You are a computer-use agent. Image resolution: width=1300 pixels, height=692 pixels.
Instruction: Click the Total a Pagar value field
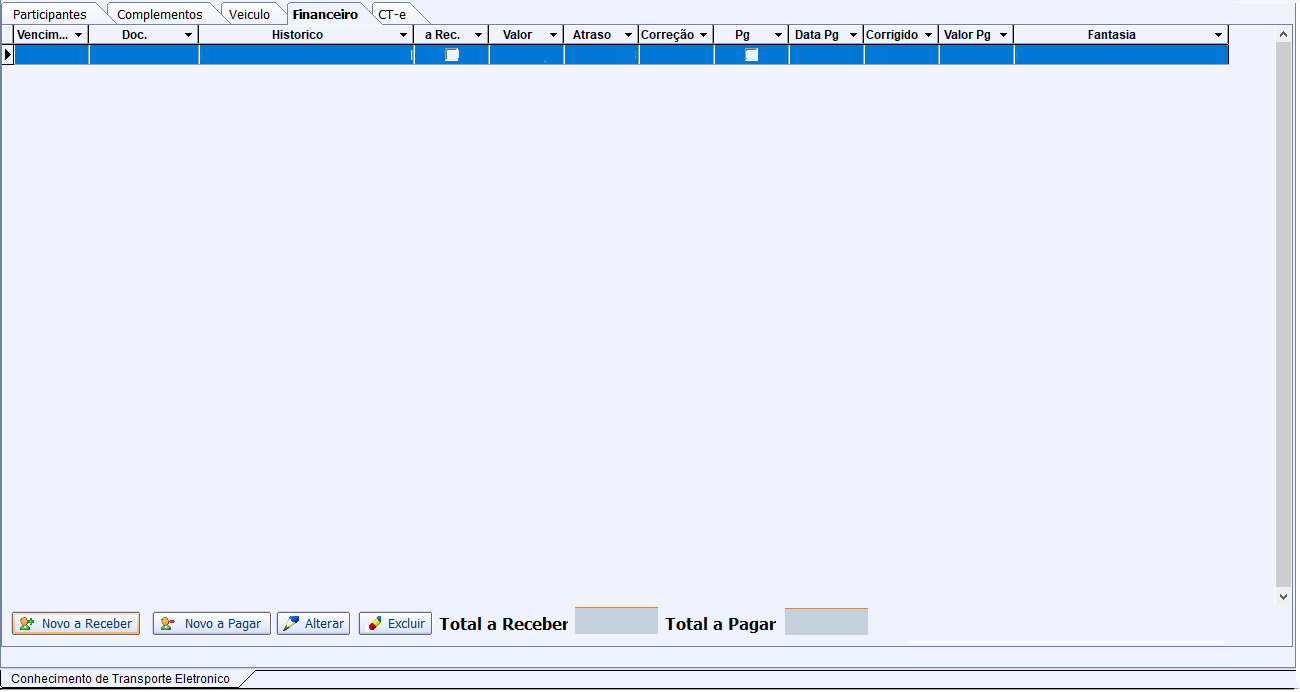coord(826,621)
